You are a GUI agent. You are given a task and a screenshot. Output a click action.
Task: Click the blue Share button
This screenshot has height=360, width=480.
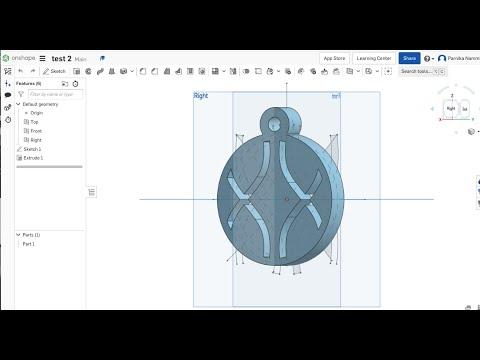pos(409,58)
